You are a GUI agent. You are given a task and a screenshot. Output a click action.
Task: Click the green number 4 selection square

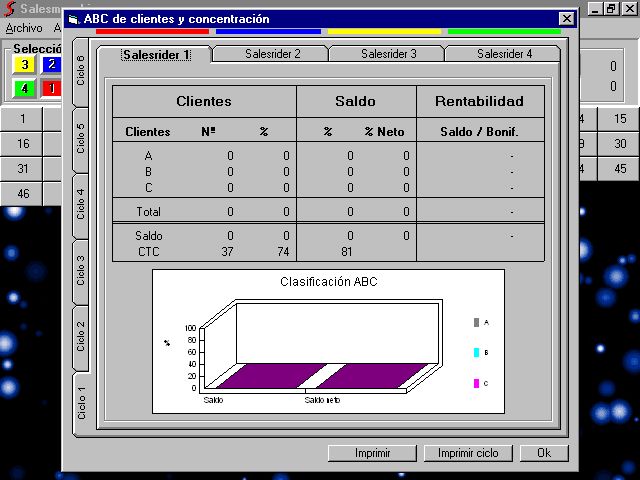[25, 89]
